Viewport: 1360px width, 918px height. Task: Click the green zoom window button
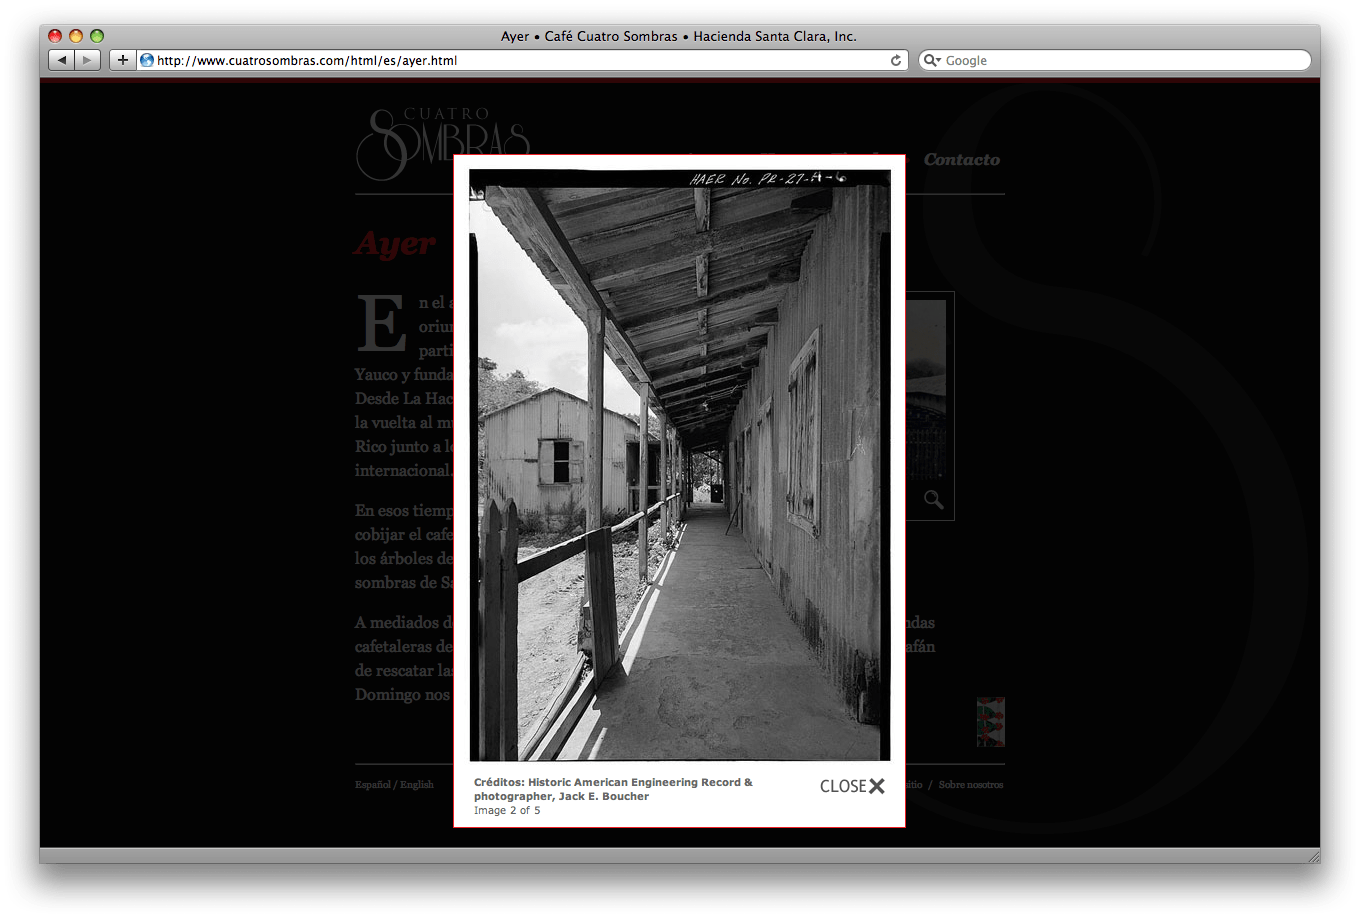click(97, 36)
